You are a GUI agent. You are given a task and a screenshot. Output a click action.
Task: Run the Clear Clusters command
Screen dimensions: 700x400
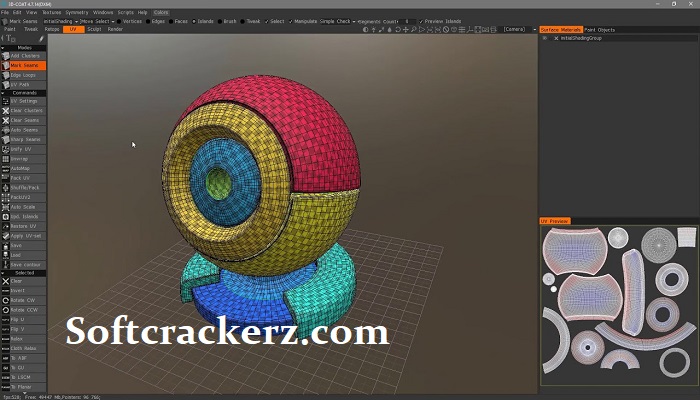pyautogui.click(x=23, y=111)
